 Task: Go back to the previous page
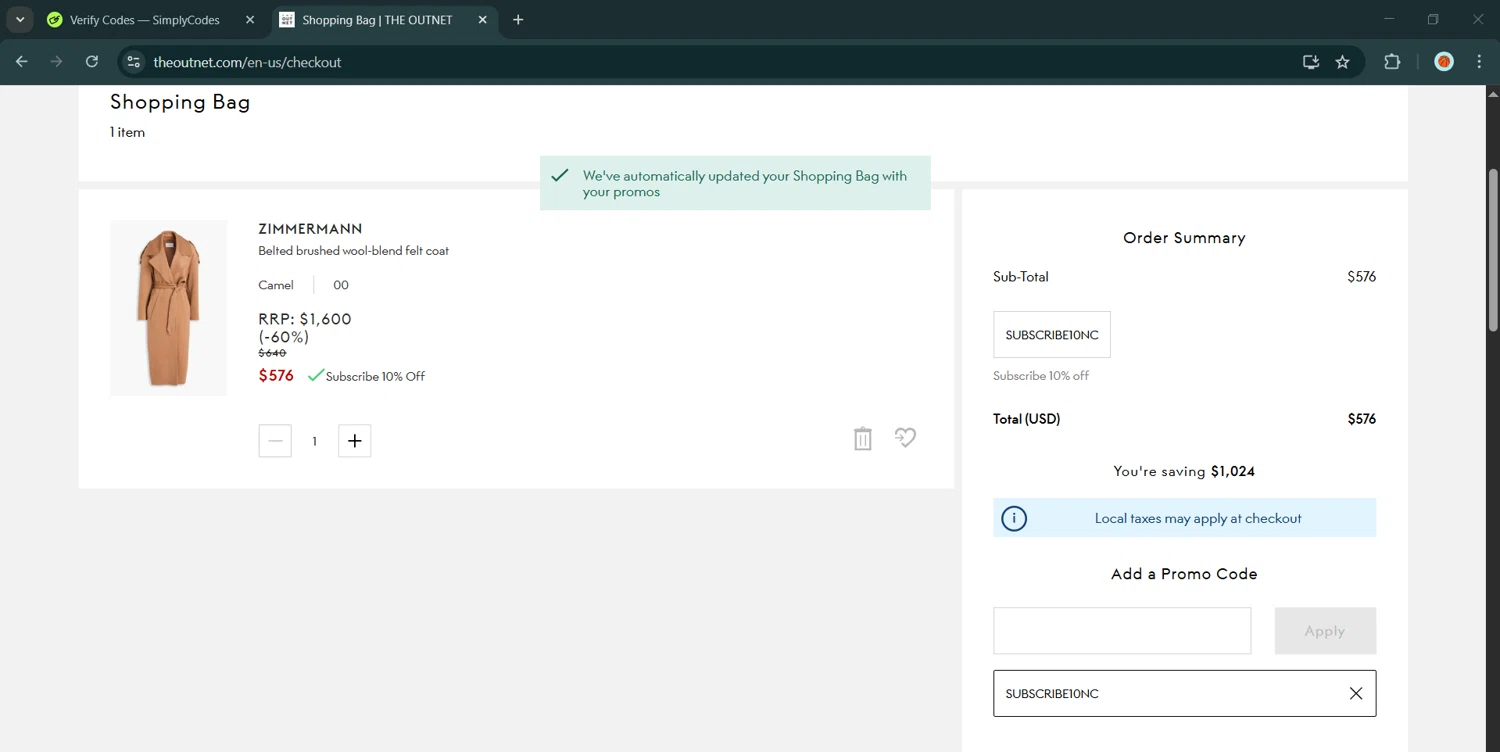[22, 62]
